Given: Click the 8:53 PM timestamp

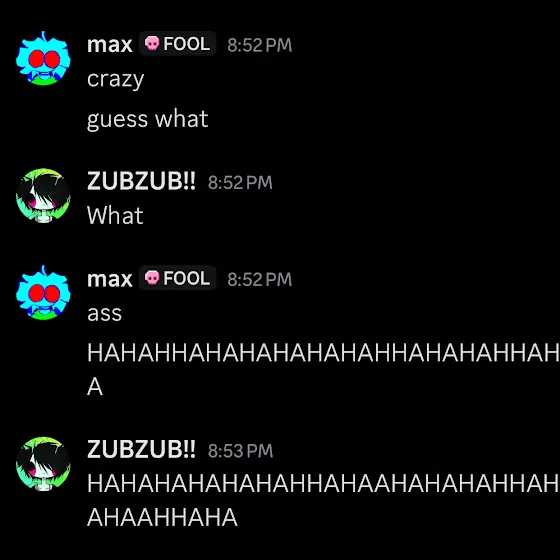Looking at the screenshot, I should pyautogui.click(x=240, y=451).
